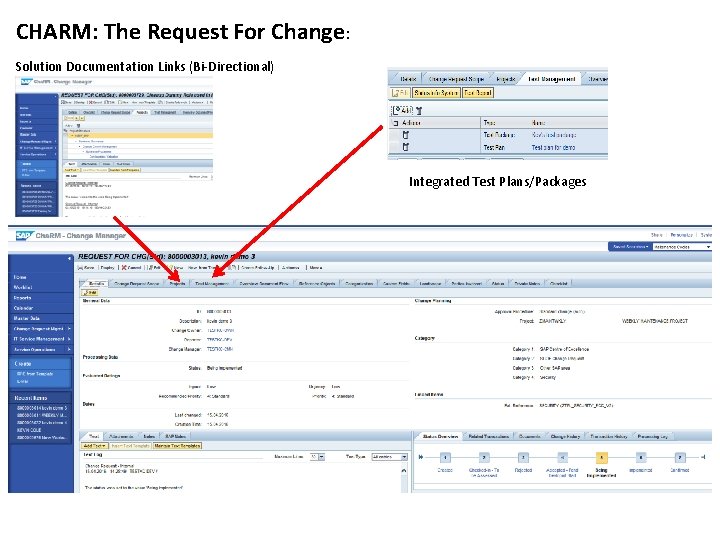Click the yellow Edit button under Details tab
This screenshot has width=720, height=540.
click(90, 292)
